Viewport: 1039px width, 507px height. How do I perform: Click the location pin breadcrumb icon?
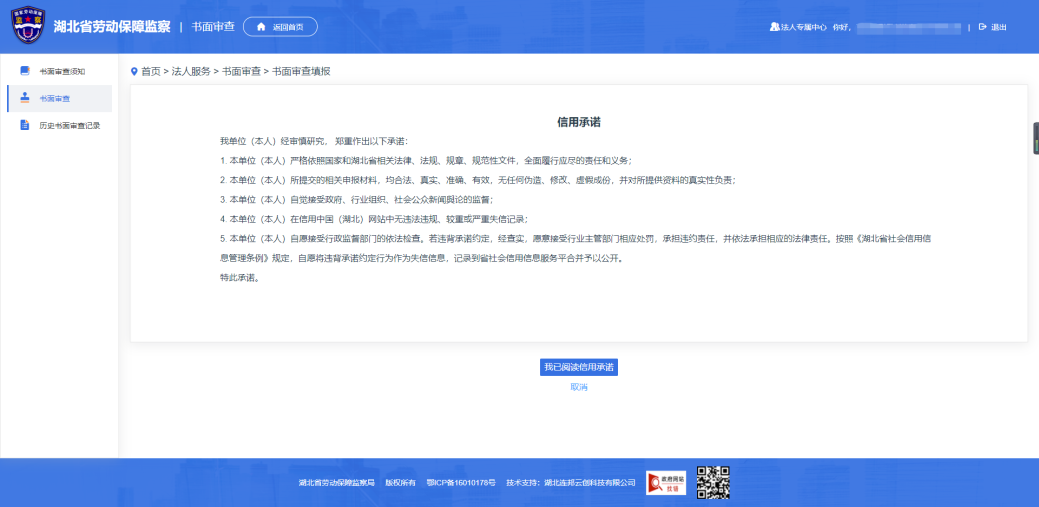pyautogui.click(x=134, y=72)
